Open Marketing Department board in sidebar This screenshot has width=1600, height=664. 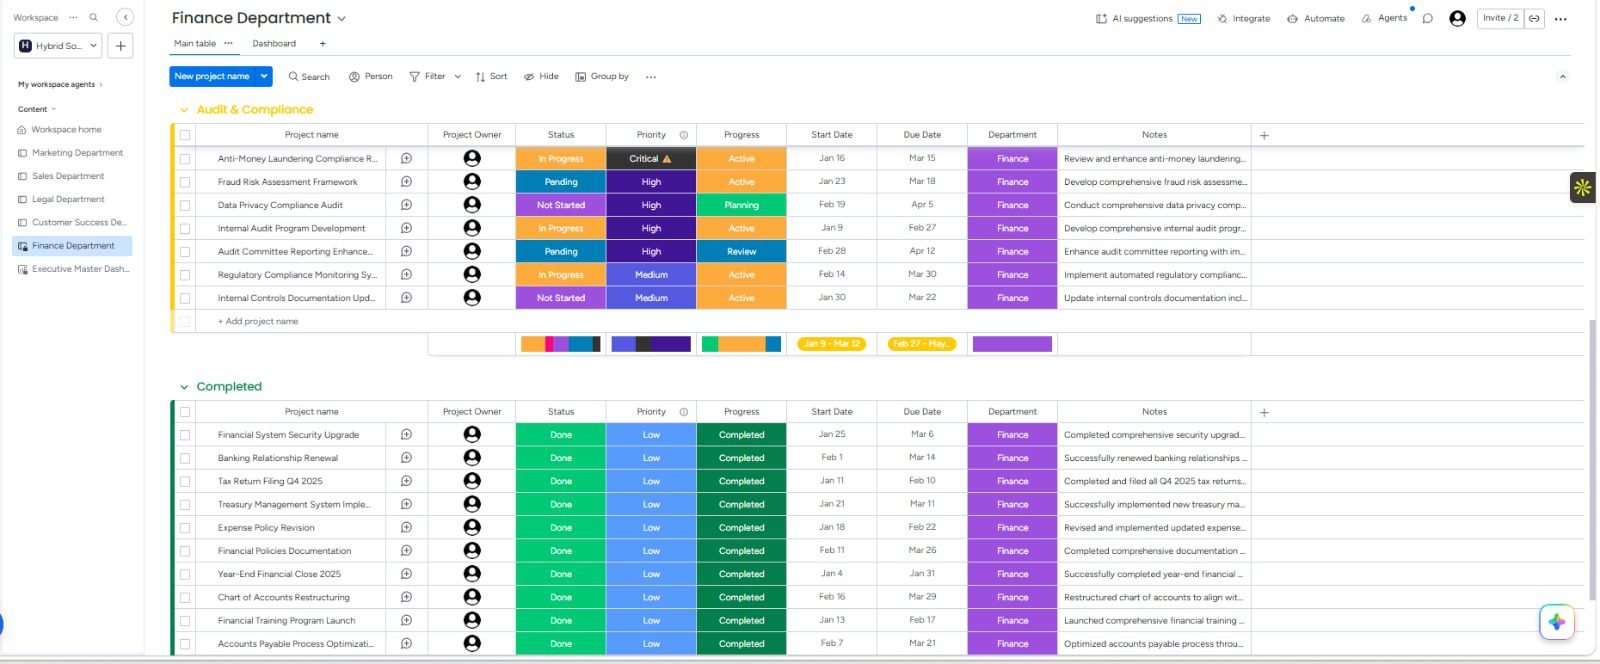[77, 153]
